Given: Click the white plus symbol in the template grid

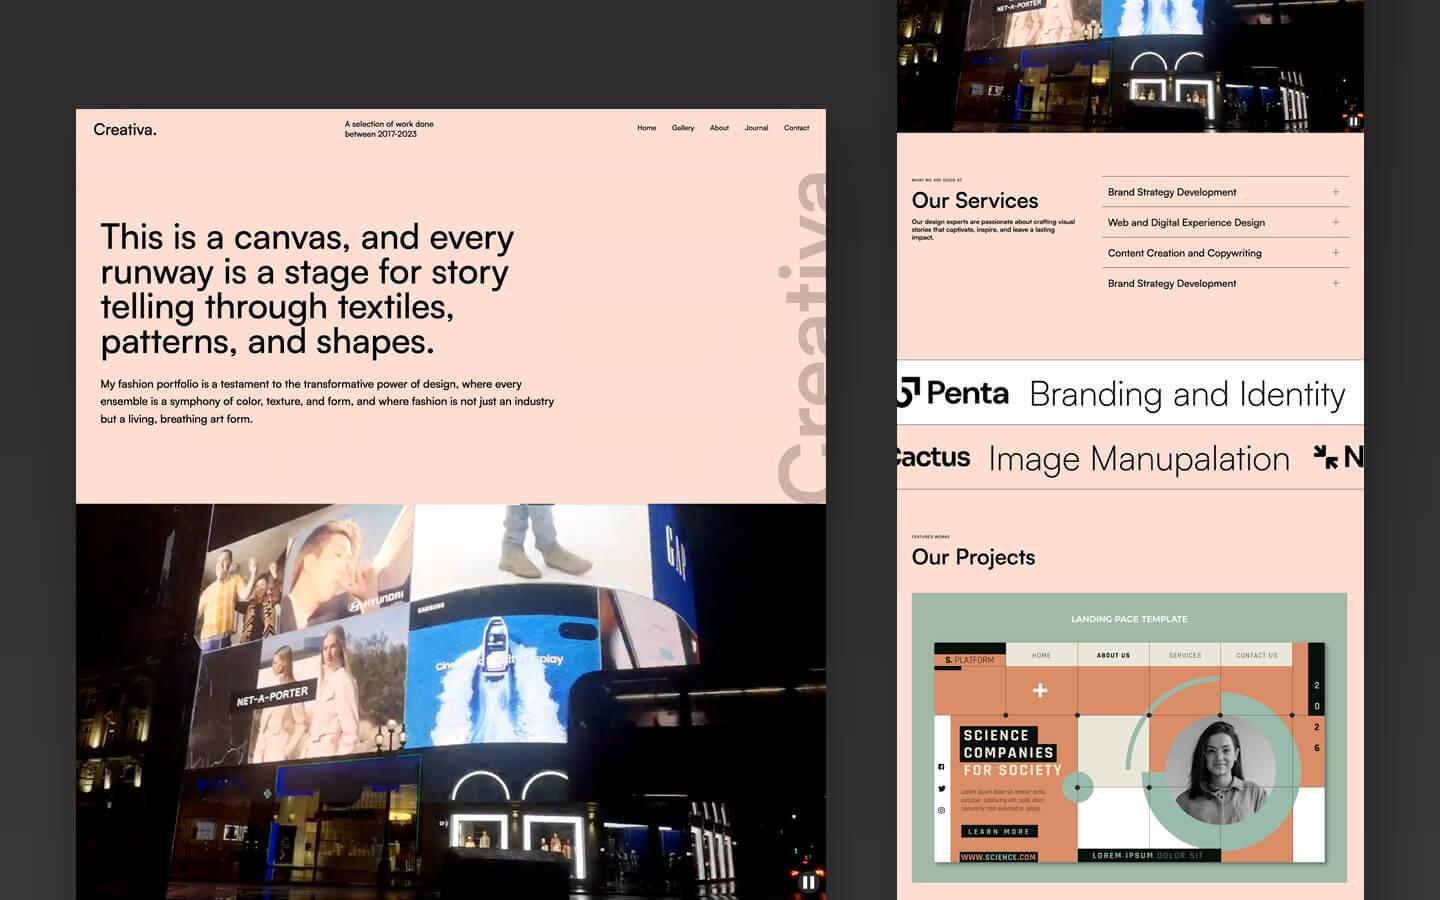Looking at the screenshot, I should 1041,690.
